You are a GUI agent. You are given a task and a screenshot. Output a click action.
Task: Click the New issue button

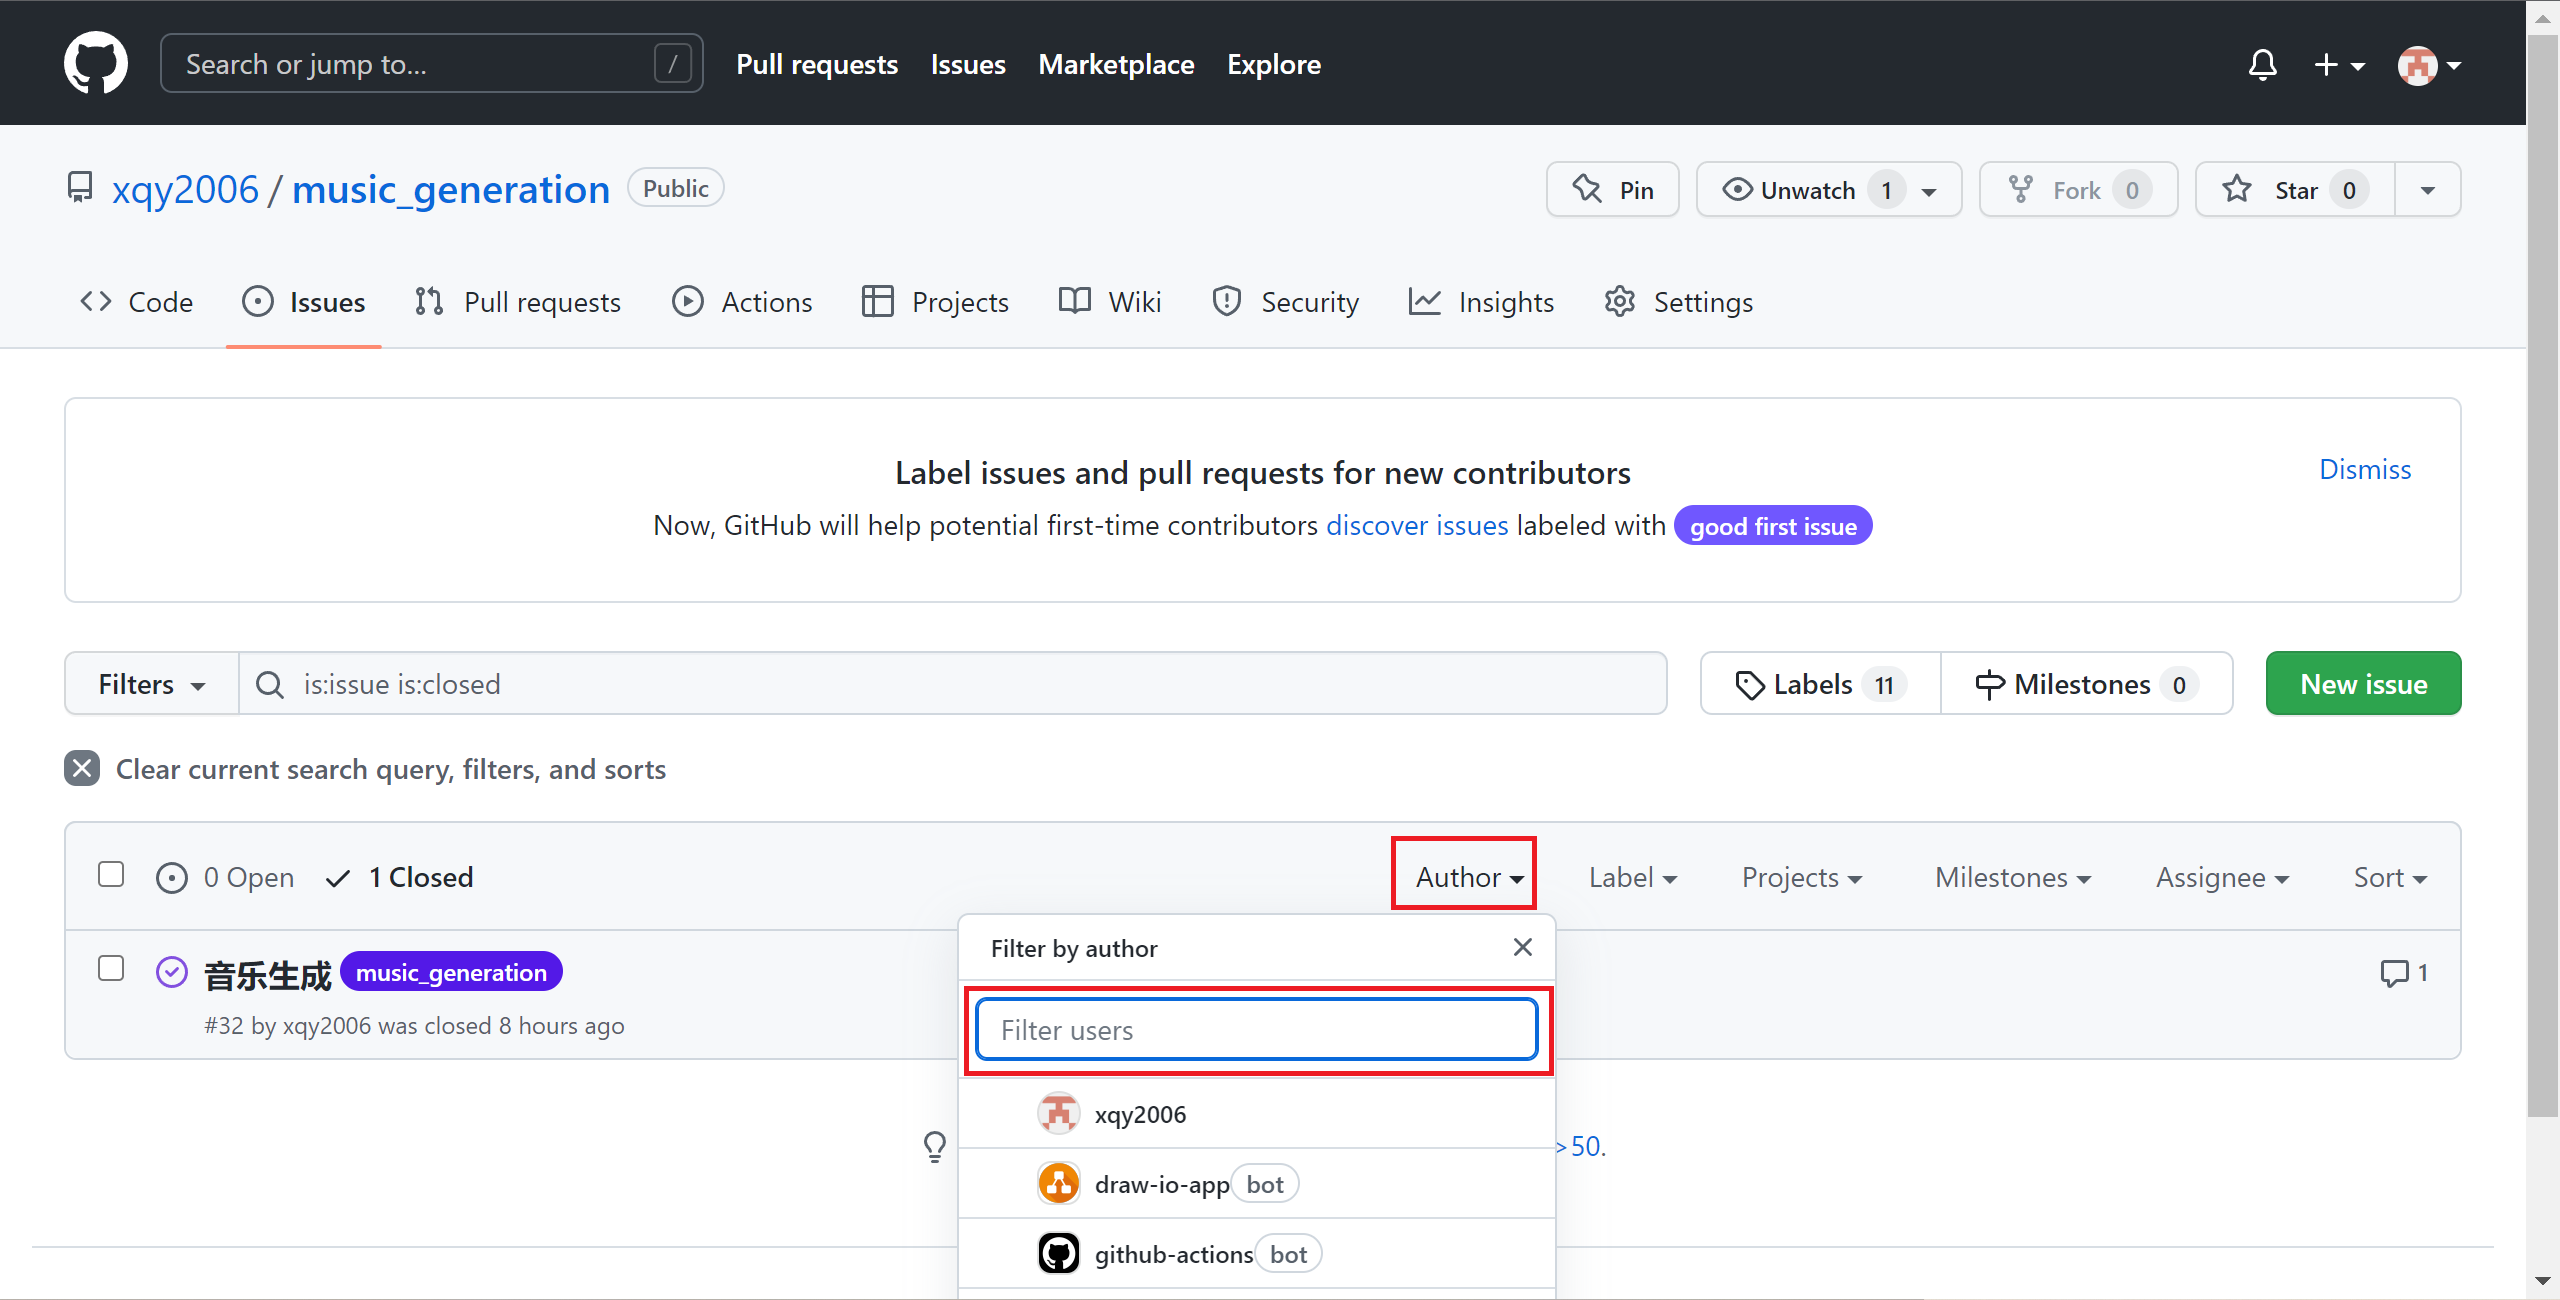coord(2364,683)
